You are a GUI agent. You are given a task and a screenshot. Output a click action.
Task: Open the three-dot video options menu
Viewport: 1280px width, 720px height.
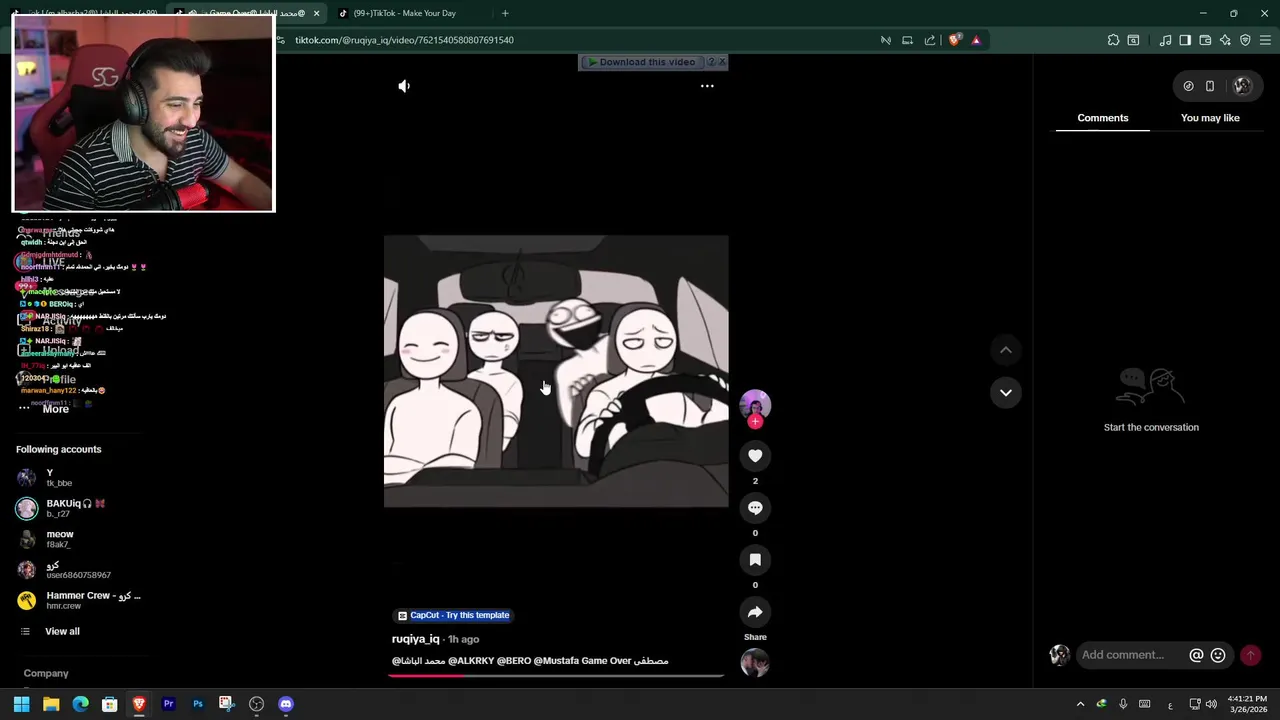(707, 86)
